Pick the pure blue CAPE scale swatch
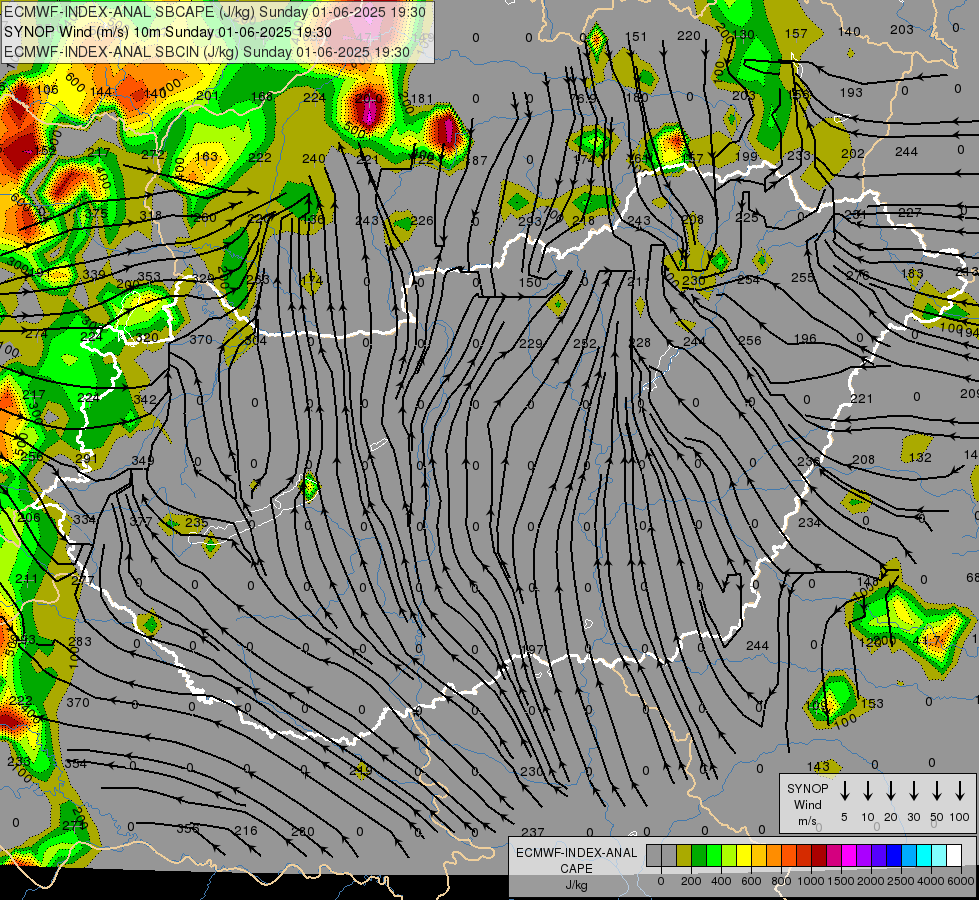 [x=893, y=855]
